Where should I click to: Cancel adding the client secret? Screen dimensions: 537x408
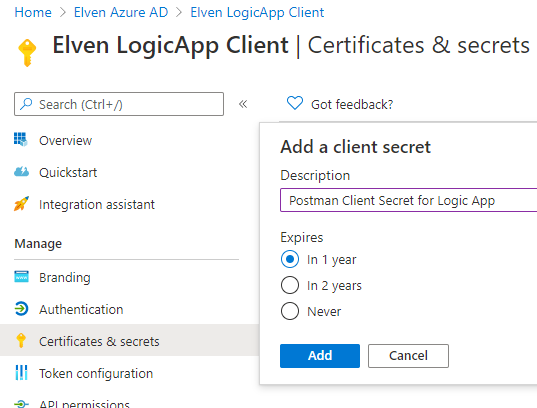[x=408, y=356]
